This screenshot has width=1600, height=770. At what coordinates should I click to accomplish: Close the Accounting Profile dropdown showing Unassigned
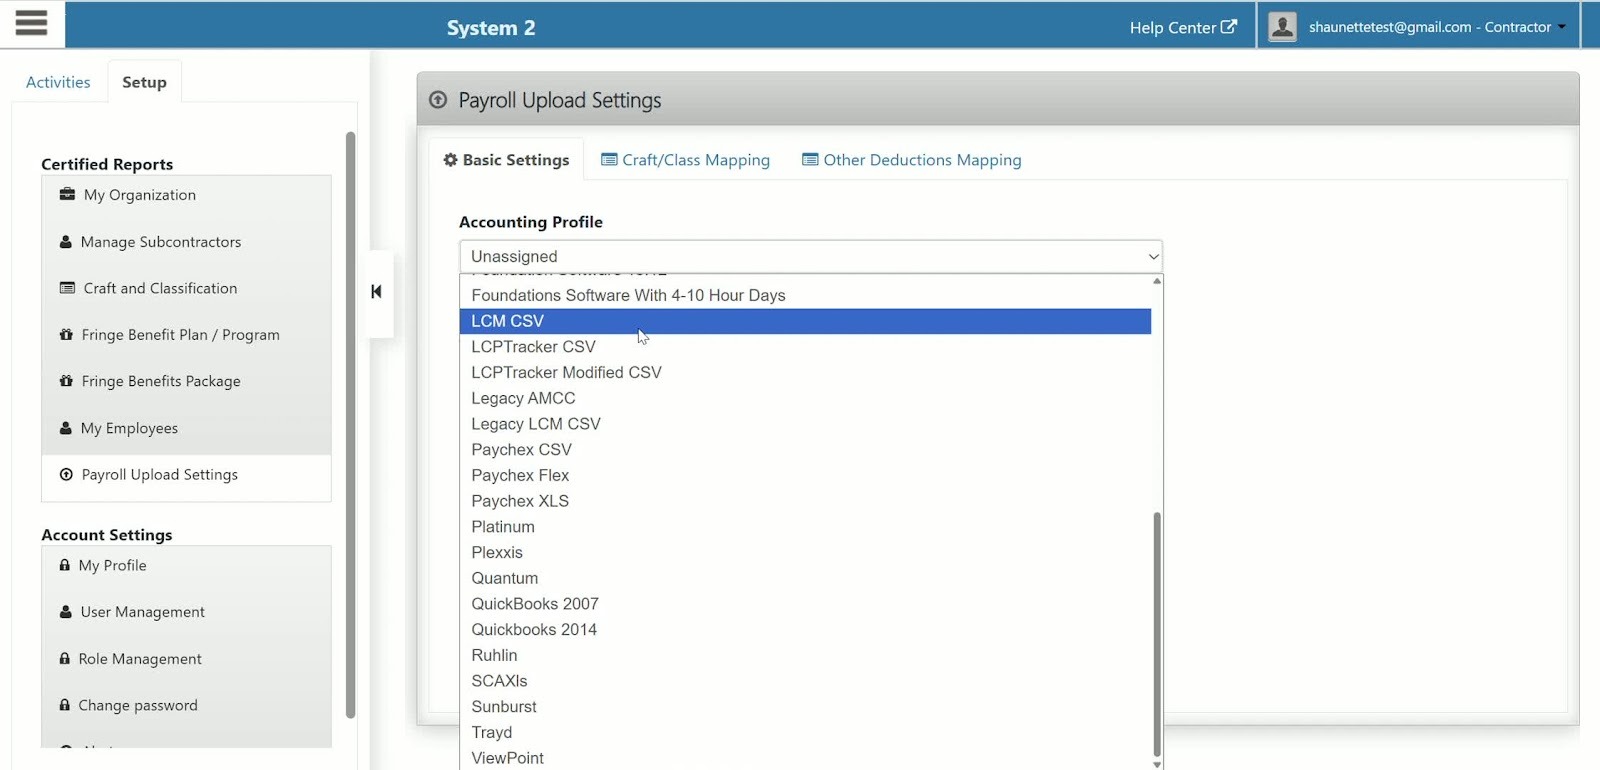coord(811,257)
